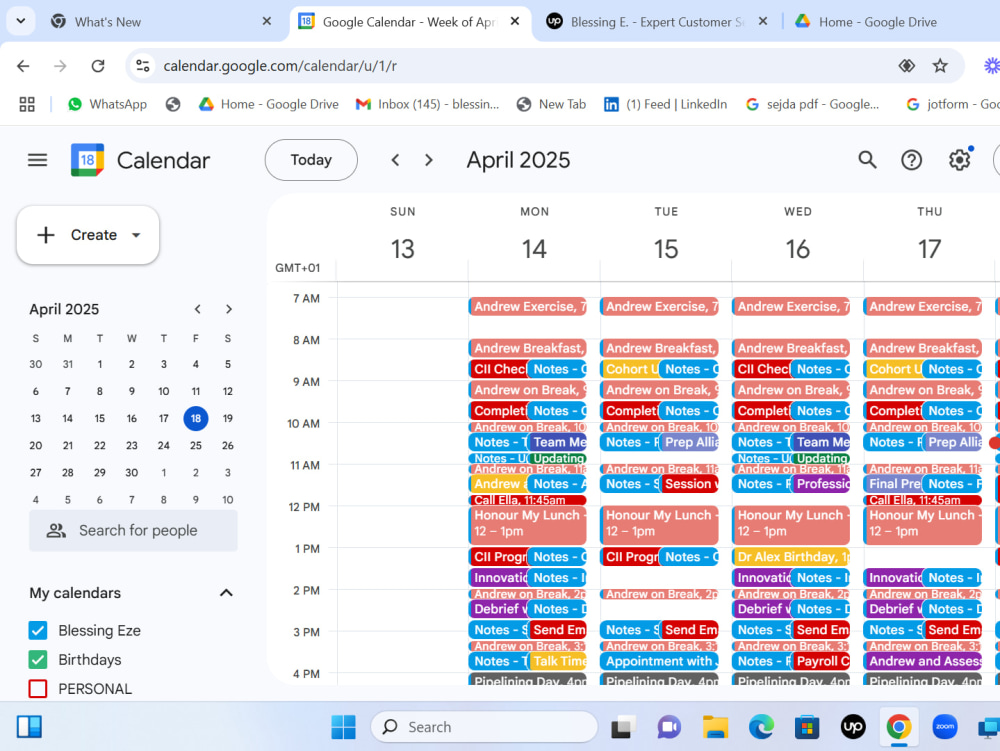
Task: Open Monday's Call Ella 11:45am event
Action: (x=527, y=500)
